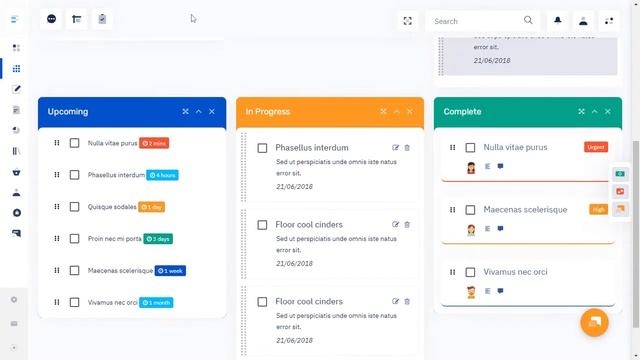Click the 1 day orange badge
640x360 pixels.
151,207
